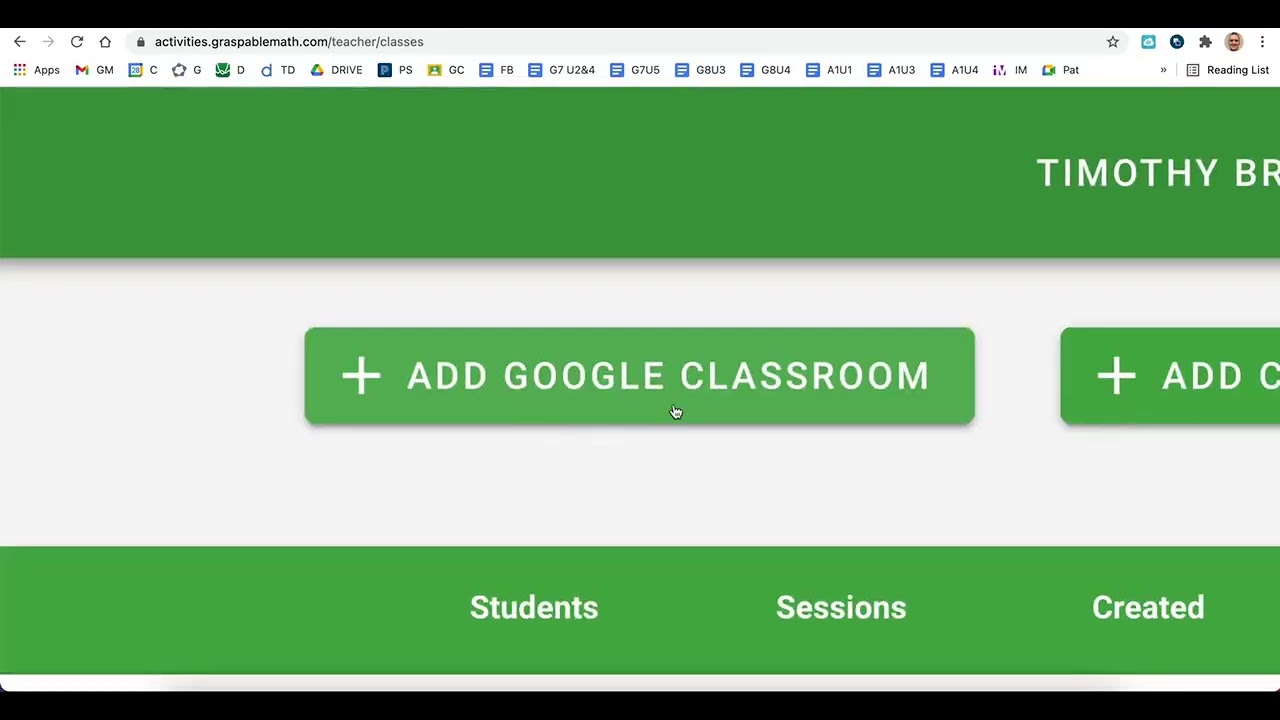Click the Created column header

(x=1148, y=608)
